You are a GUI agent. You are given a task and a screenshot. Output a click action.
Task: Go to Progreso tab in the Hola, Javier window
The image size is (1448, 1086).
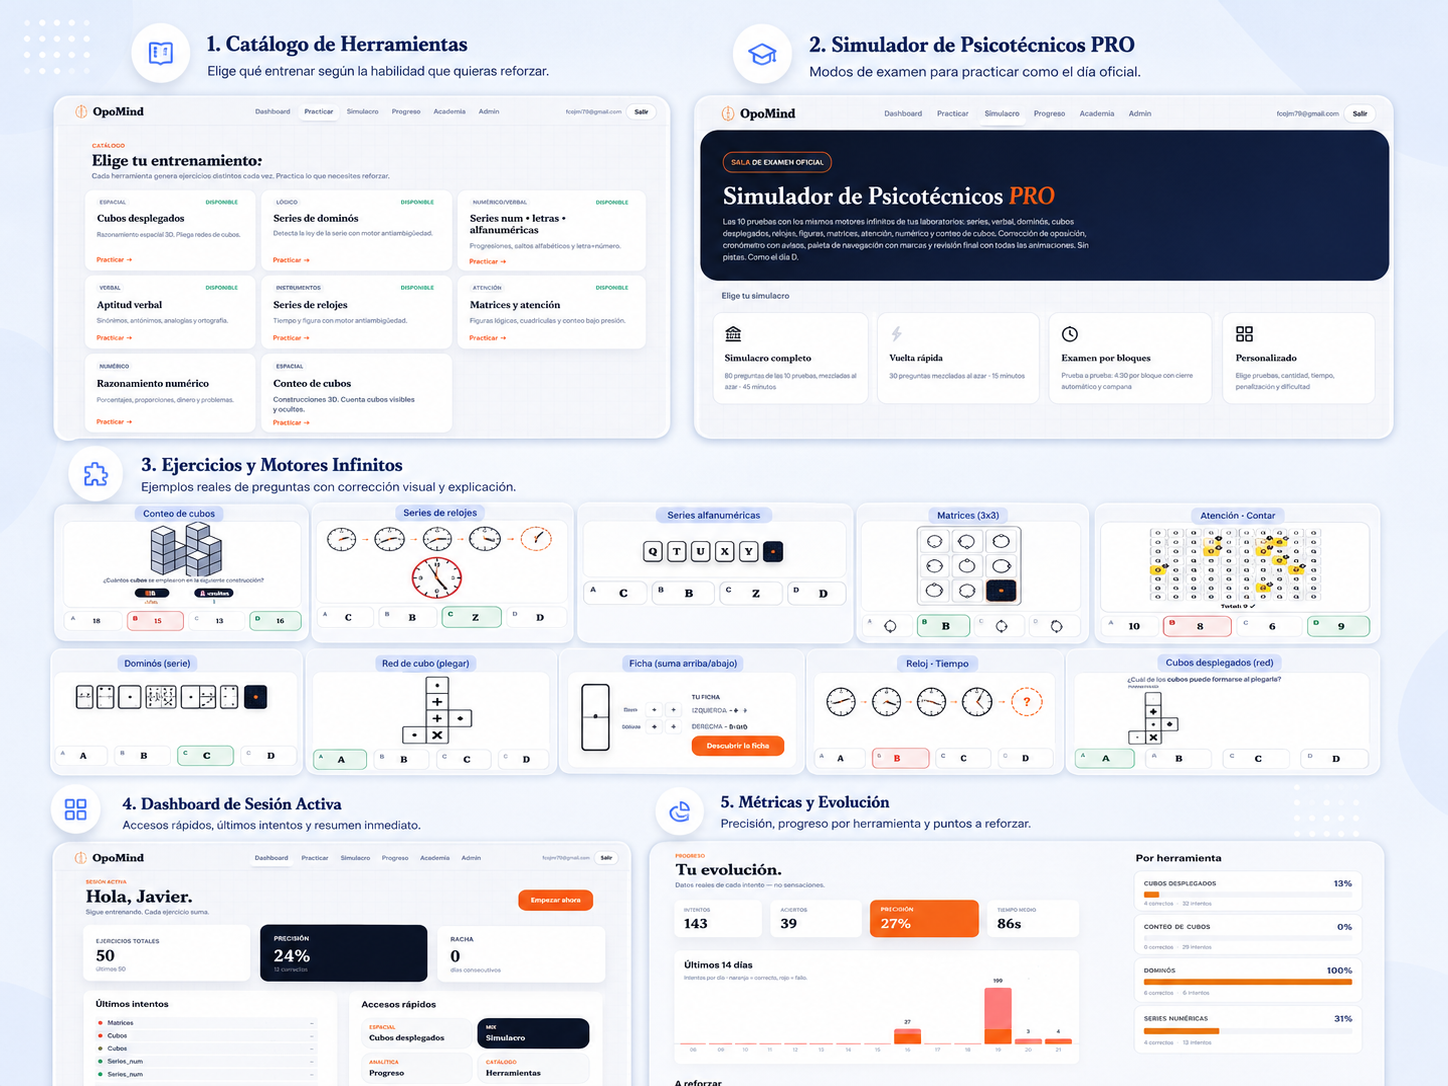click(x=395, y=858)
